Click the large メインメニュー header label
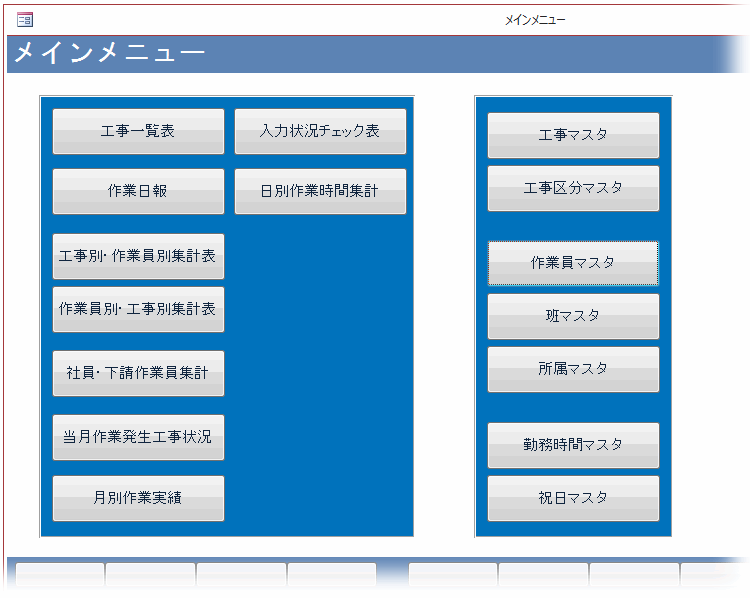The width and height of the screenshot is (750, 598). click(x=109, y=54)
